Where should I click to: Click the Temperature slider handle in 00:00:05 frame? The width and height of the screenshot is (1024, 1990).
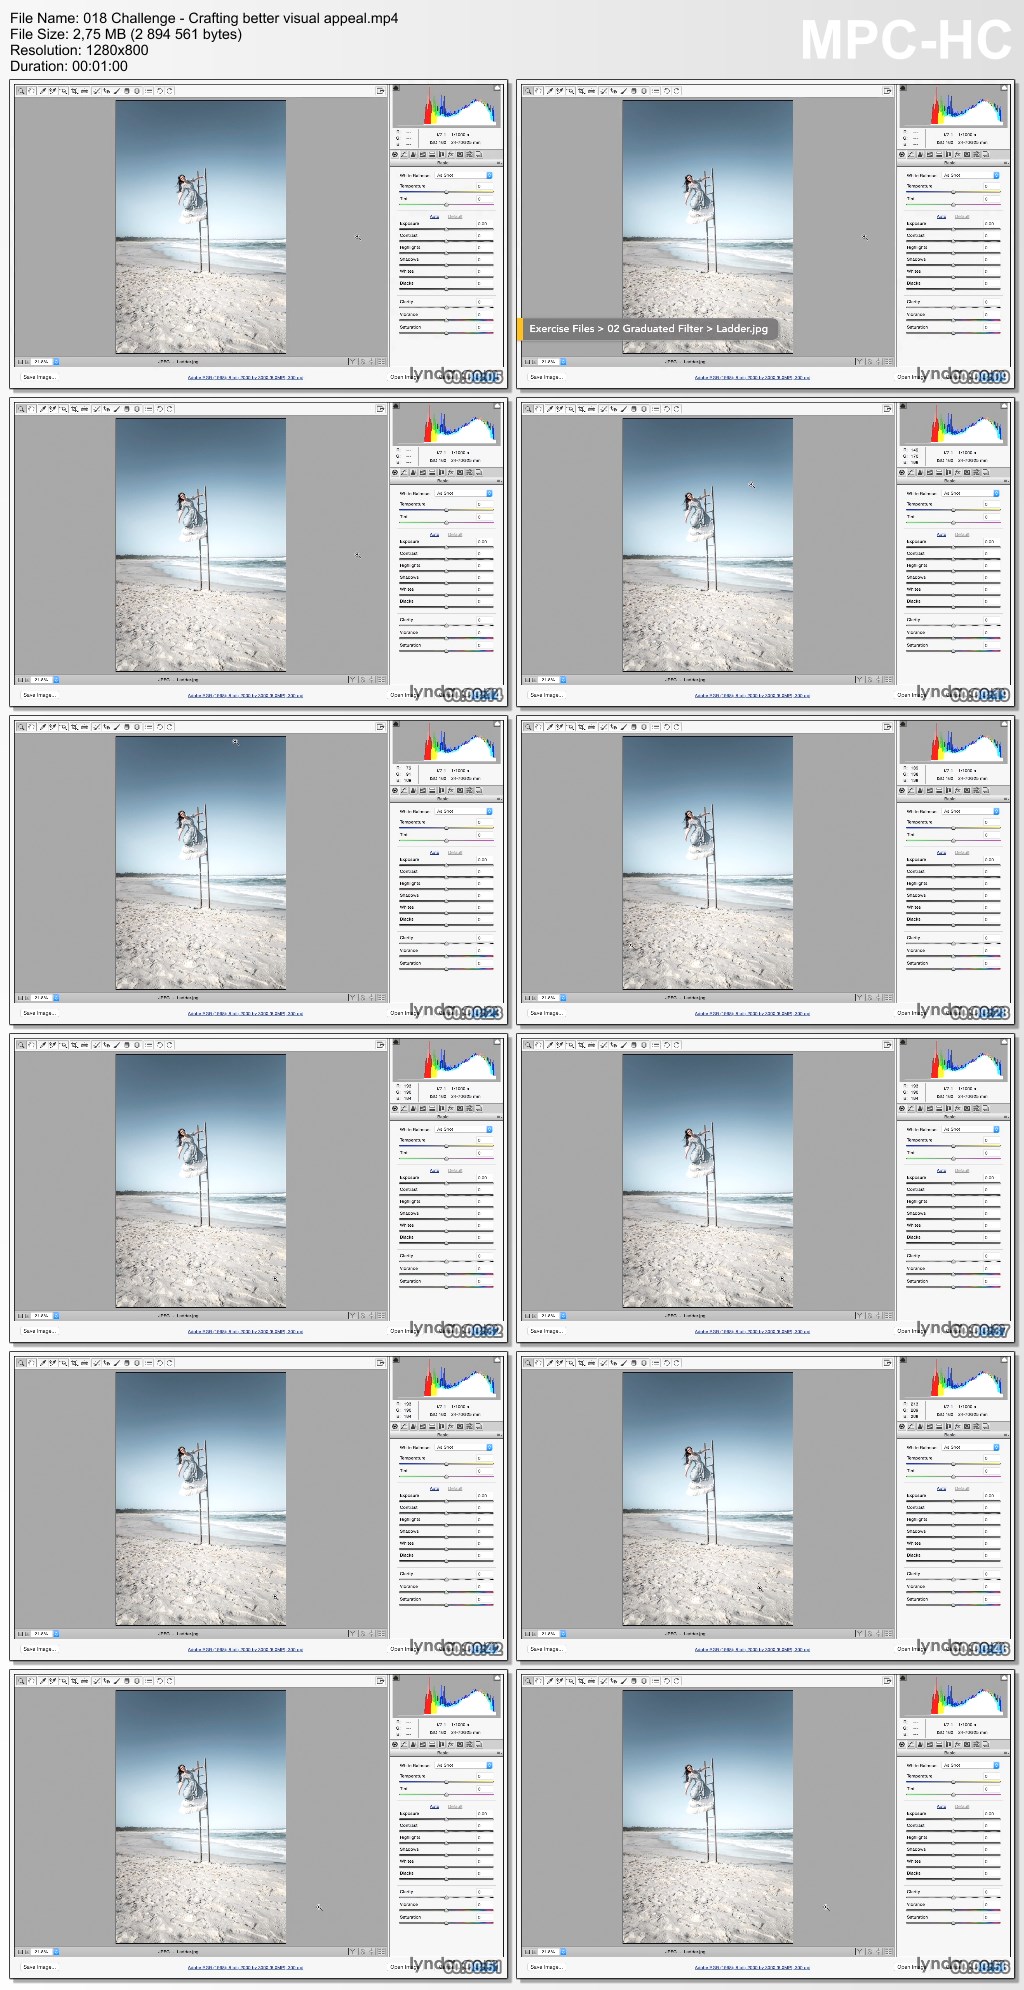tap(446, 192)
